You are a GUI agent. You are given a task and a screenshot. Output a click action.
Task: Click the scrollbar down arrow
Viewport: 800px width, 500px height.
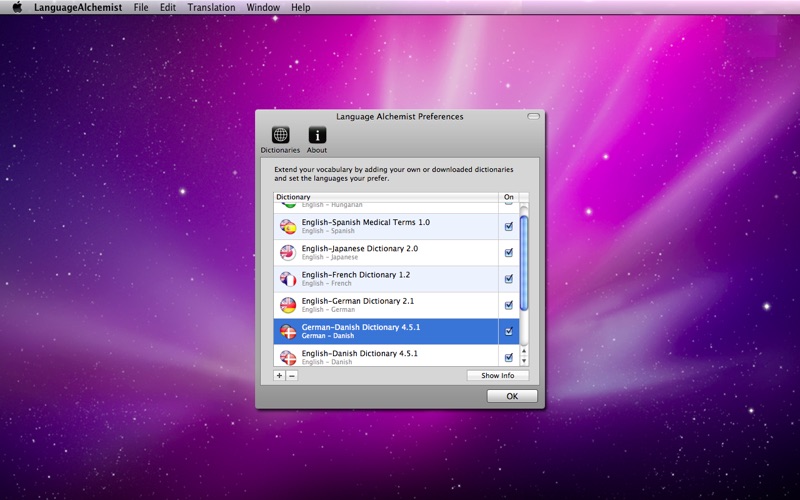pos(523,361)
